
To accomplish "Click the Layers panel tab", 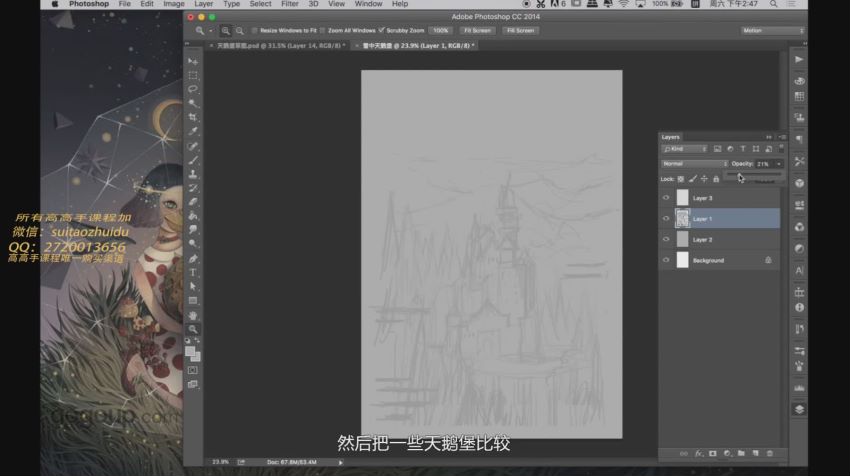I will pyautogui.click(x=671, y=137).
